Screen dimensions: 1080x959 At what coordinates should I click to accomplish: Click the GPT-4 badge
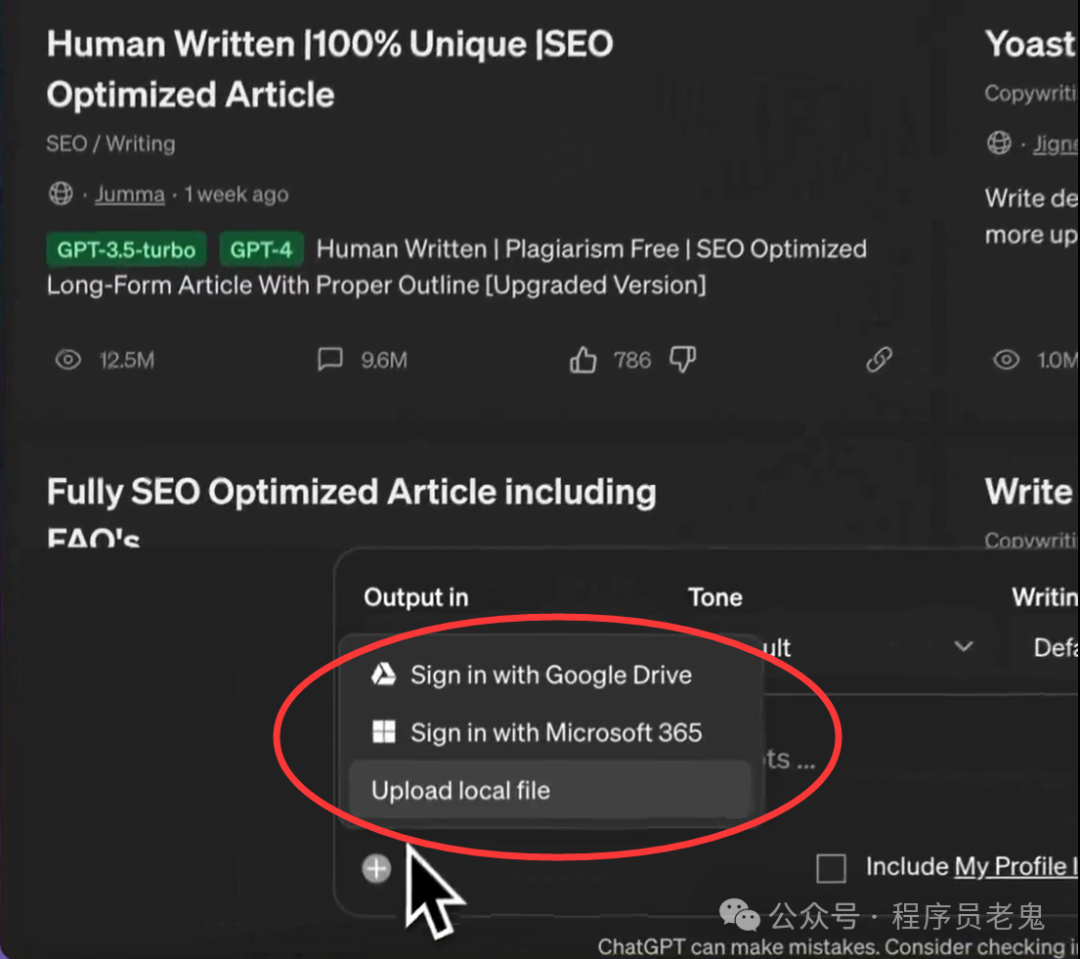(261, 249)
